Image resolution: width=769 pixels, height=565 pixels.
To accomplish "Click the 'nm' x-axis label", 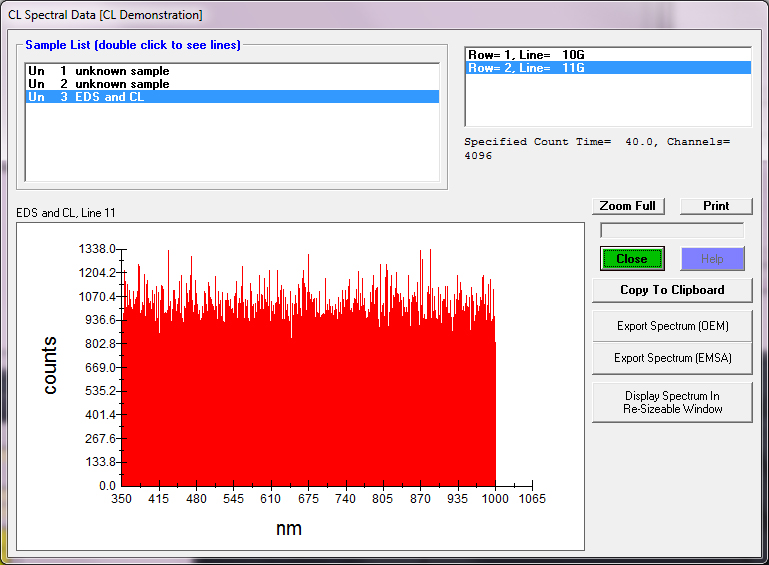I will click(x=289, y=527).
